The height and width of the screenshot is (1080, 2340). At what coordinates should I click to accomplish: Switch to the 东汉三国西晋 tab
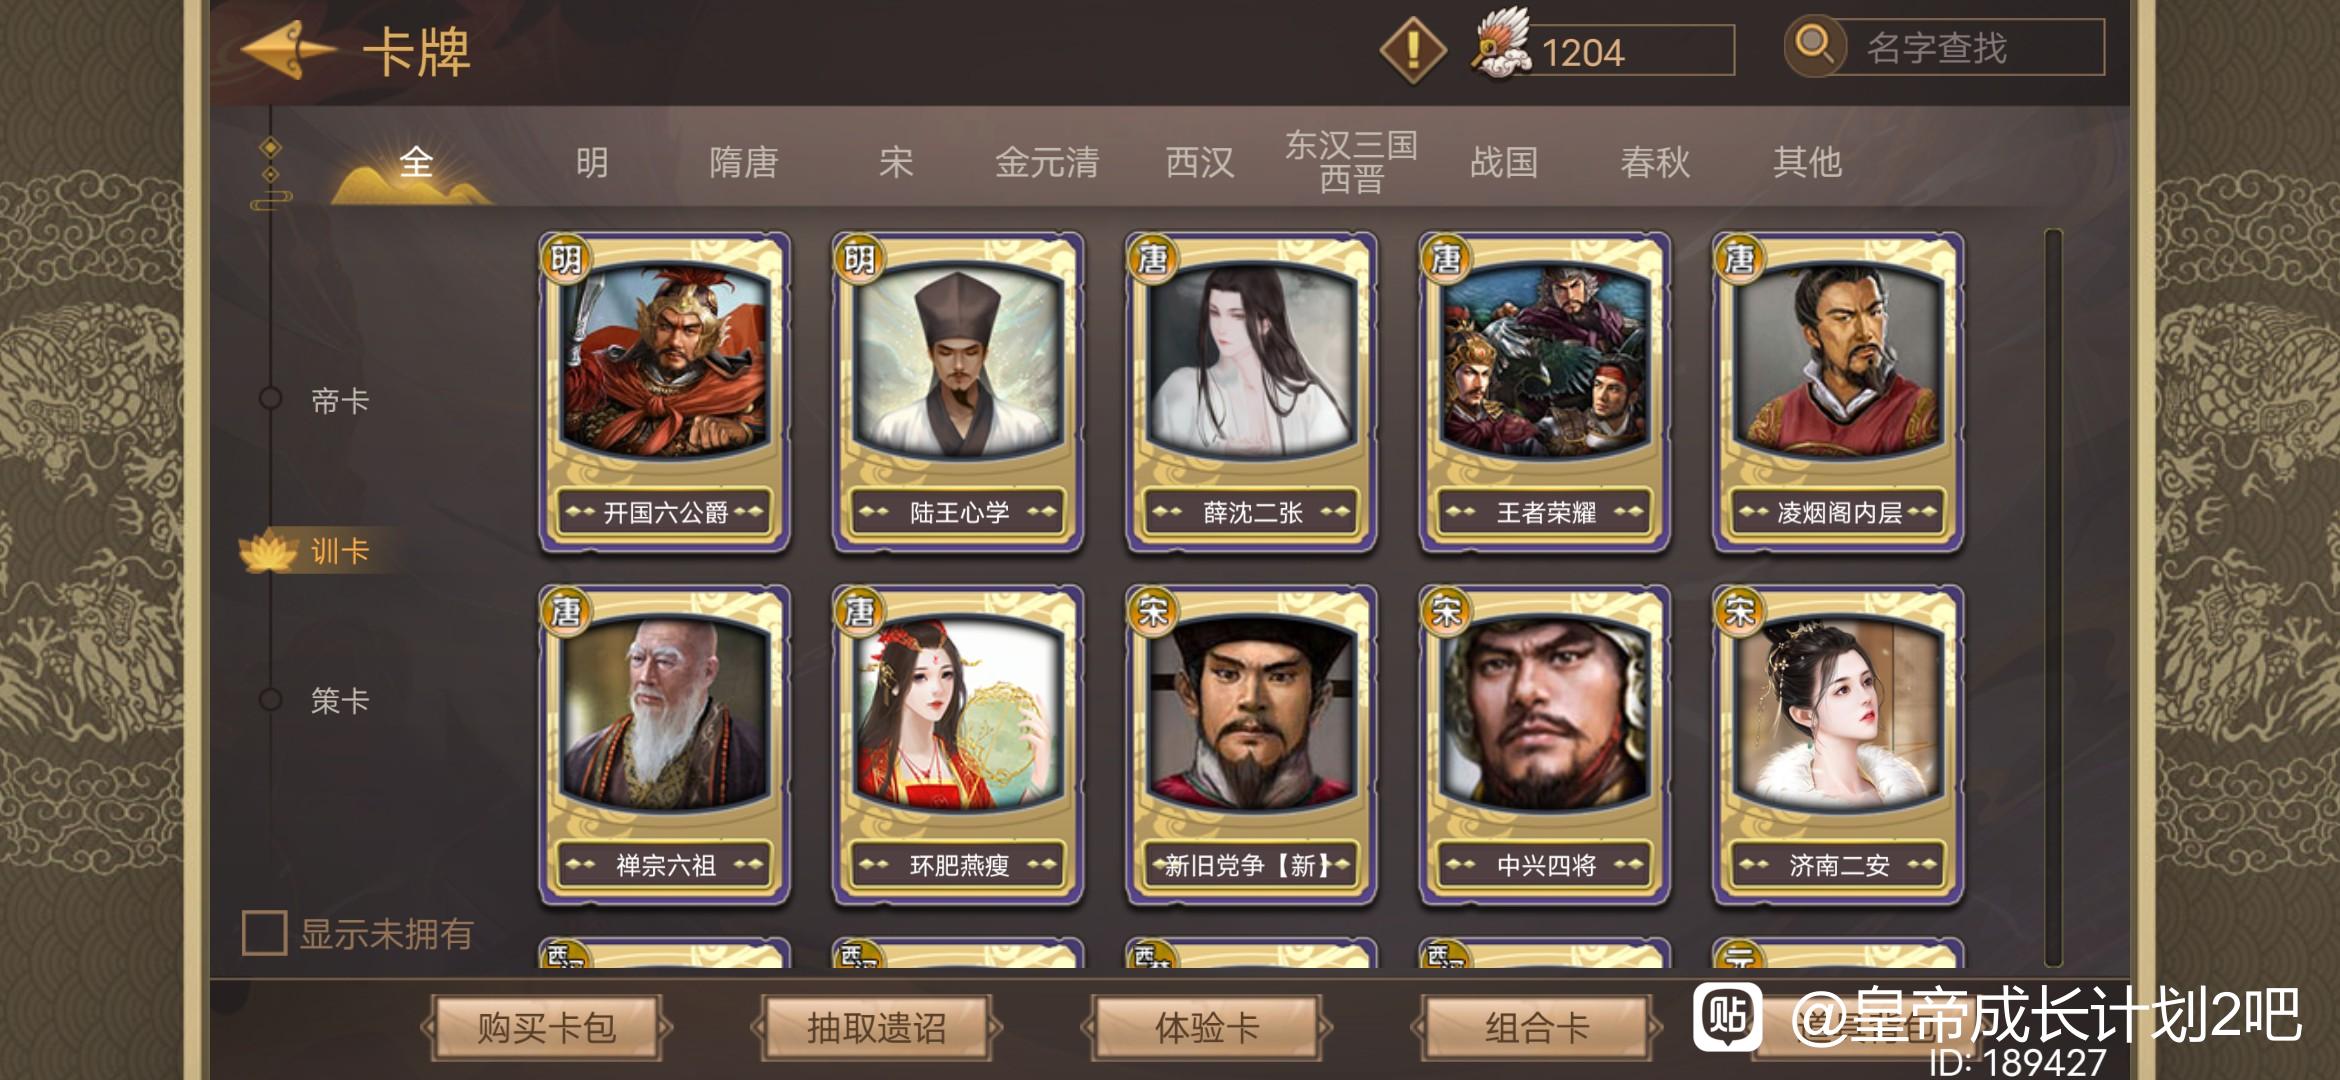(1351, 161)
